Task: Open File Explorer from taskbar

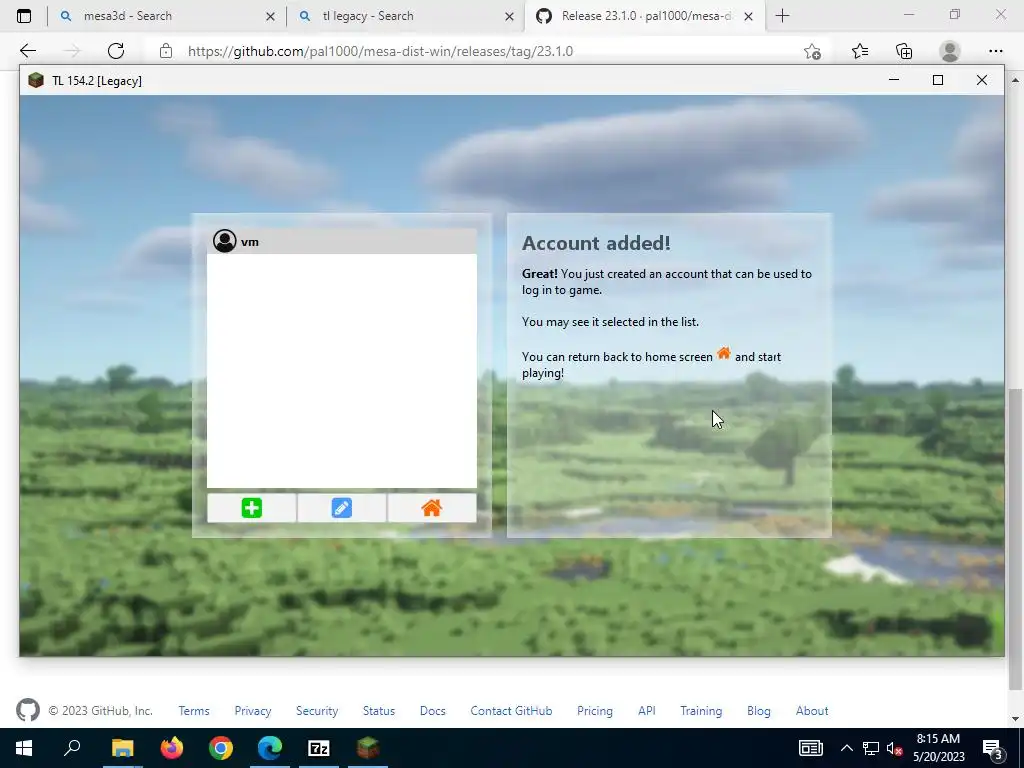Action: point(122,748)
